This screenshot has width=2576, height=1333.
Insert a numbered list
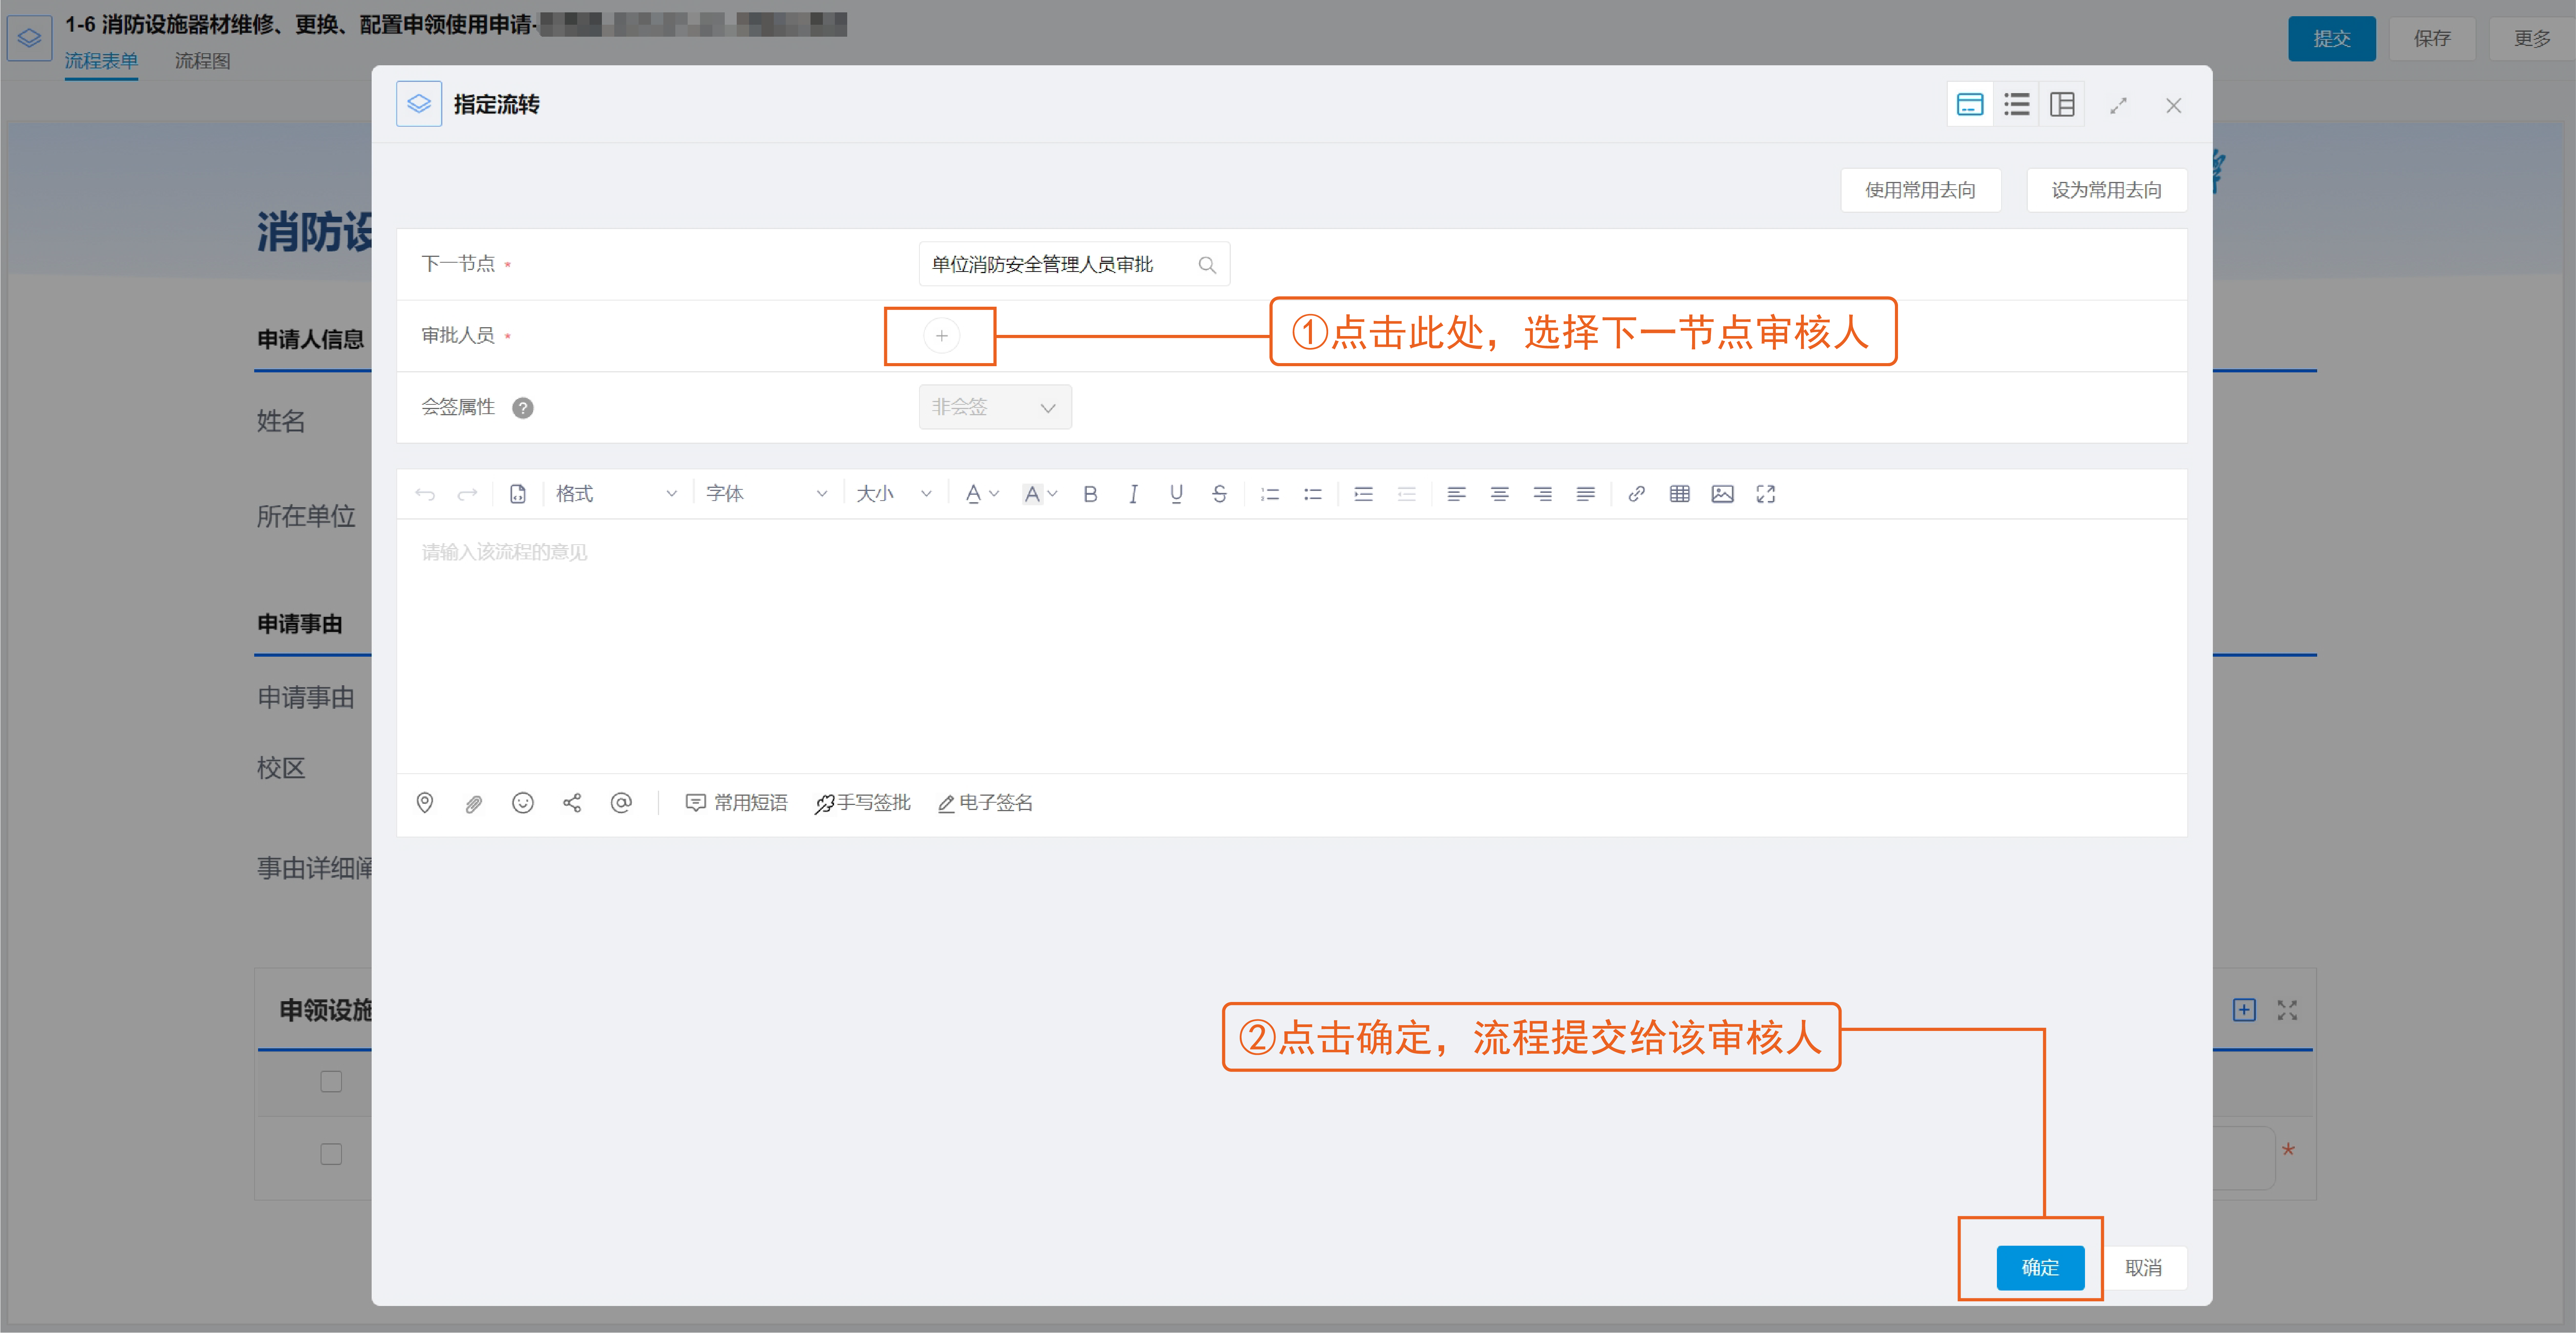pyautogui.click(x=1270, y=494)
